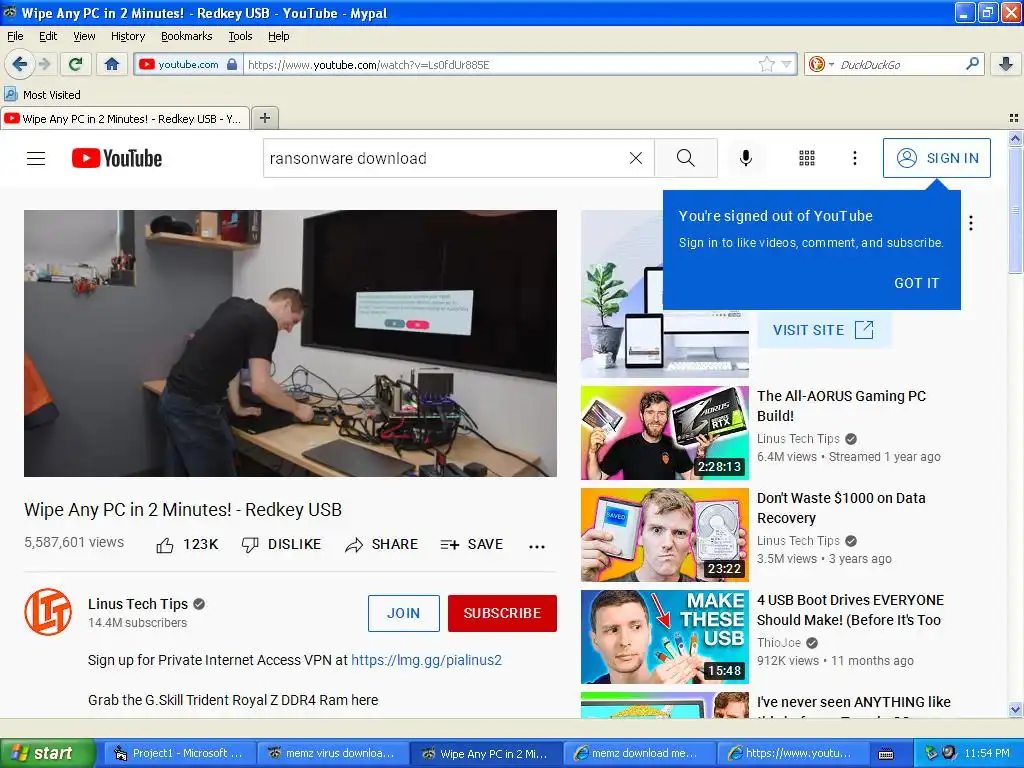Screen dimensions: 1024x768
Task: Open the Tools menu
Action: click(240, 36)
